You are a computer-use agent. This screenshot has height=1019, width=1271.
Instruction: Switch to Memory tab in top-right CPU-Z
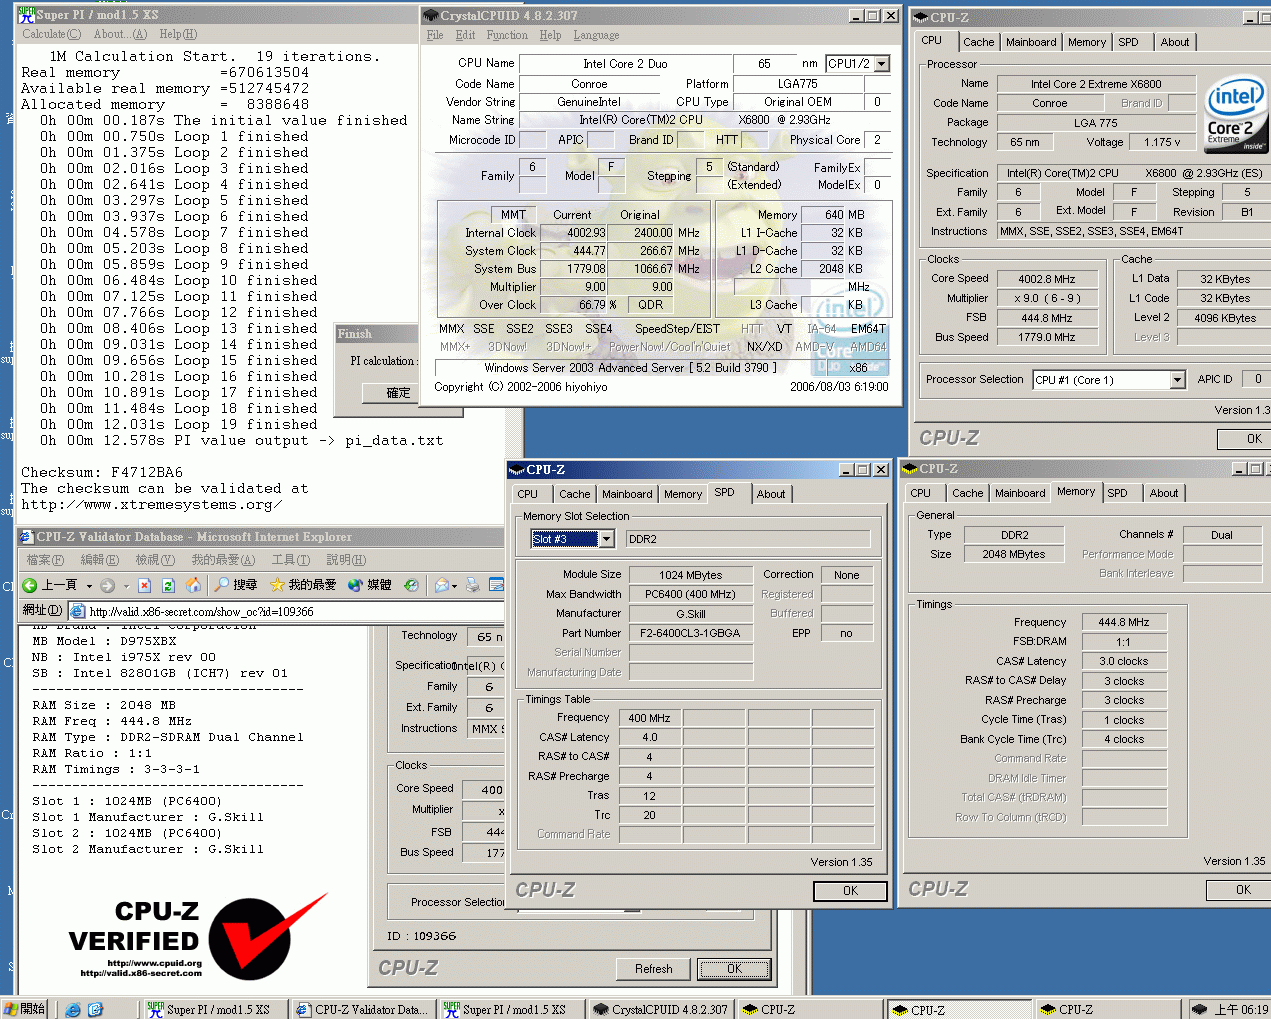[1087, 42]
